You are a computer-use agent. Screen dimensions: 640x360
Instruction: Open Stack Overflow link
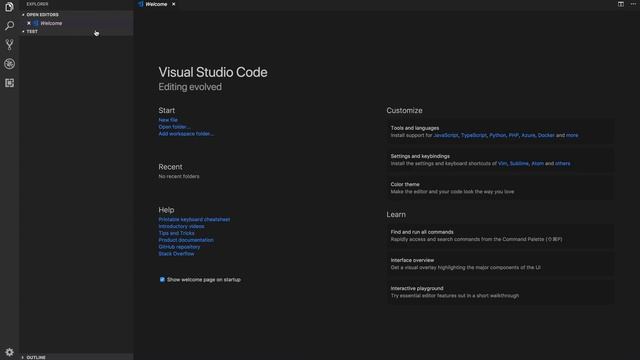pos(176,254)
